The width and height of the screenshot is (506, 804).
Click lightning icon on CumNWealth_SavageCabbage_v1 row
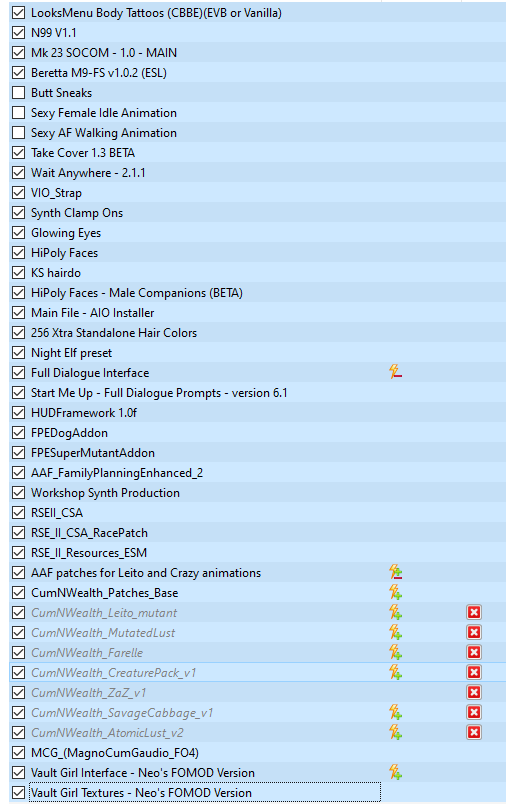coord(395,712)
